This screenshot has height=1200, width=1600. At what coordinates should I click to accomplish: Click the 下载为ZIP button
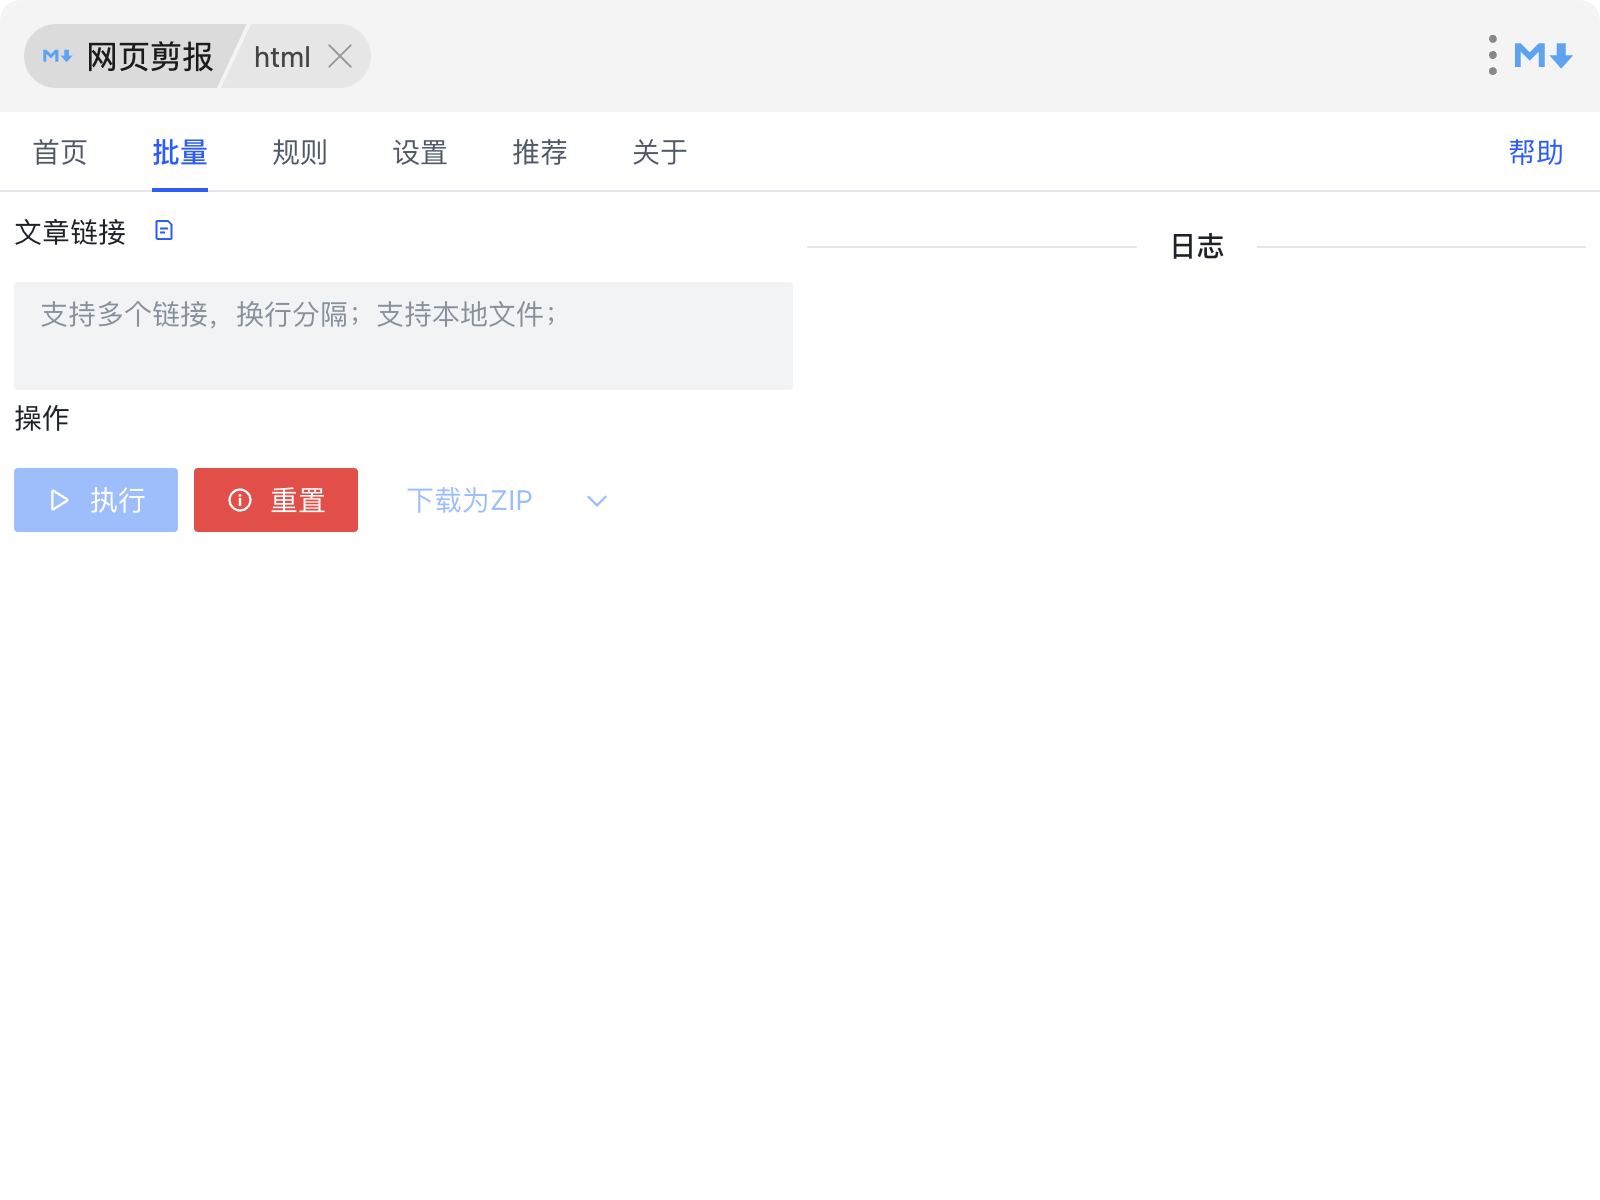point(470,500)
